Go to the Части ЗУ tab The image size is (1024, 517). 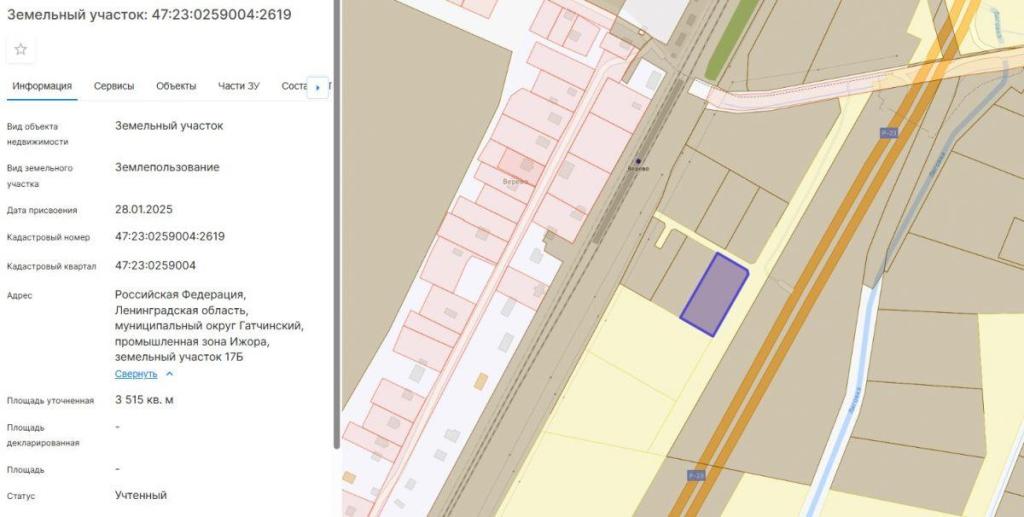click(x=239, y=86)
